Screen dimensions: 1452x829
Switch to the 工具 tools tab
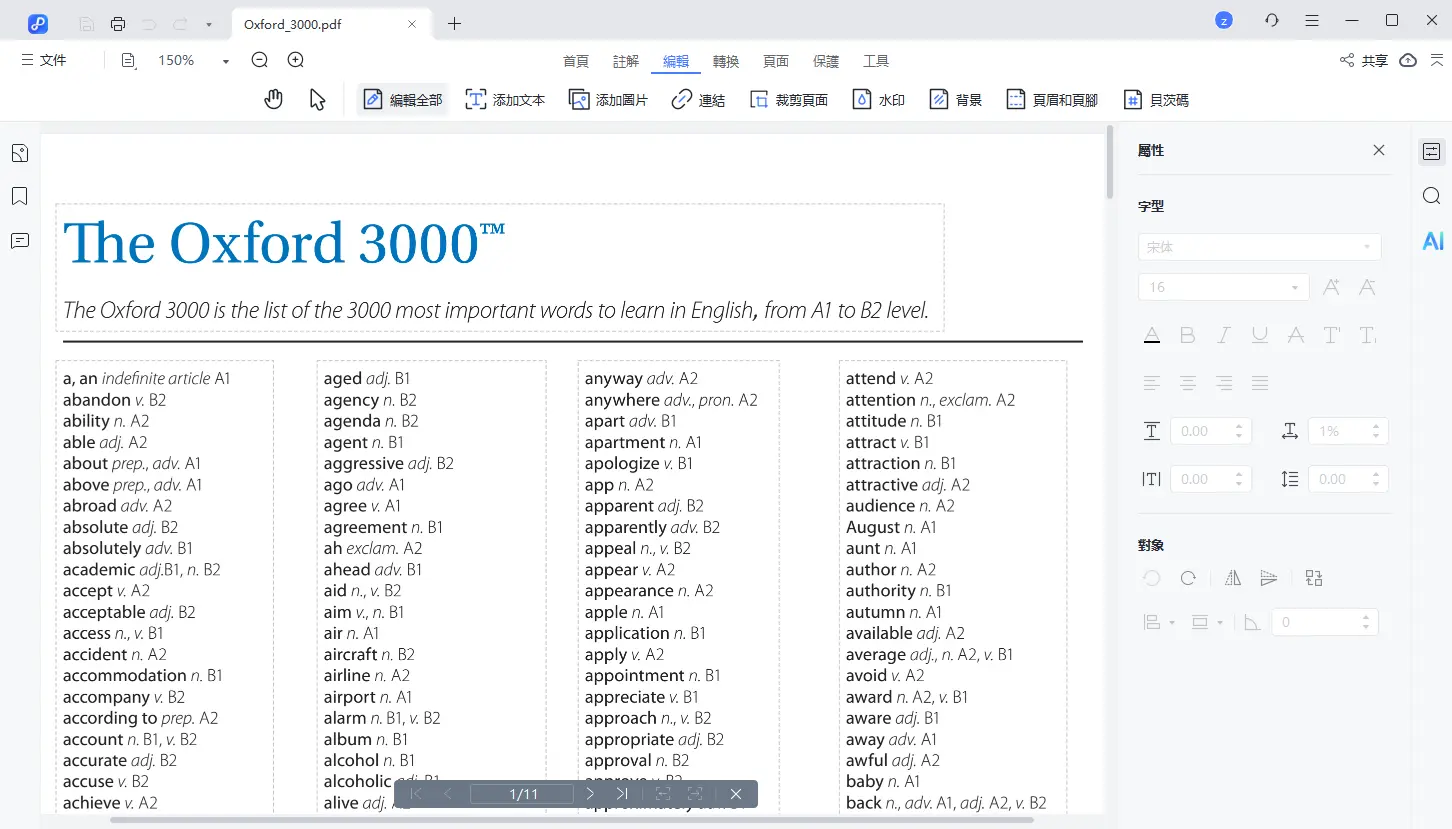point(876,61)
